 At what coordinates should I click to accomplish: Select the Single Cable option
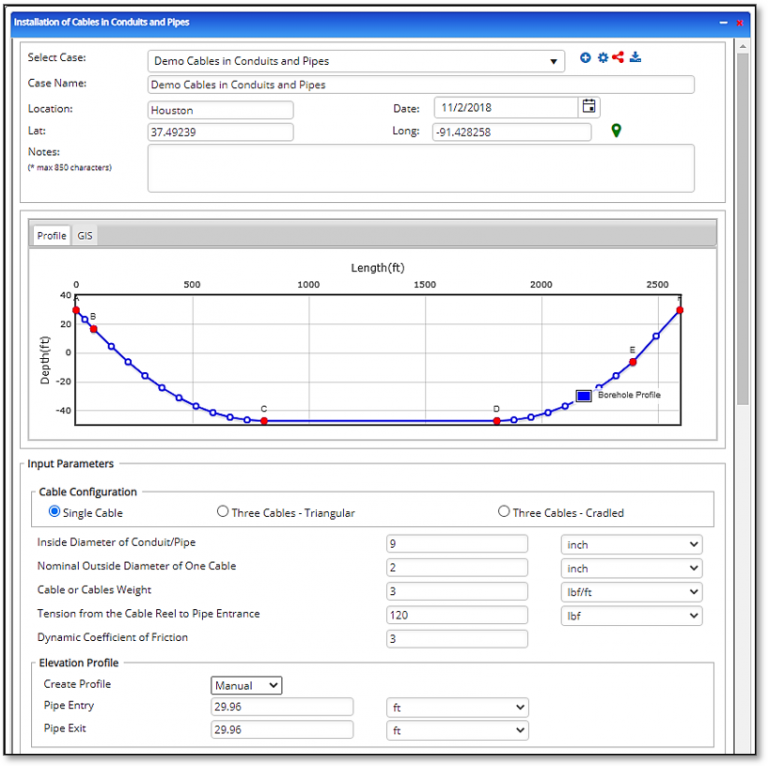tap(55, 512)
